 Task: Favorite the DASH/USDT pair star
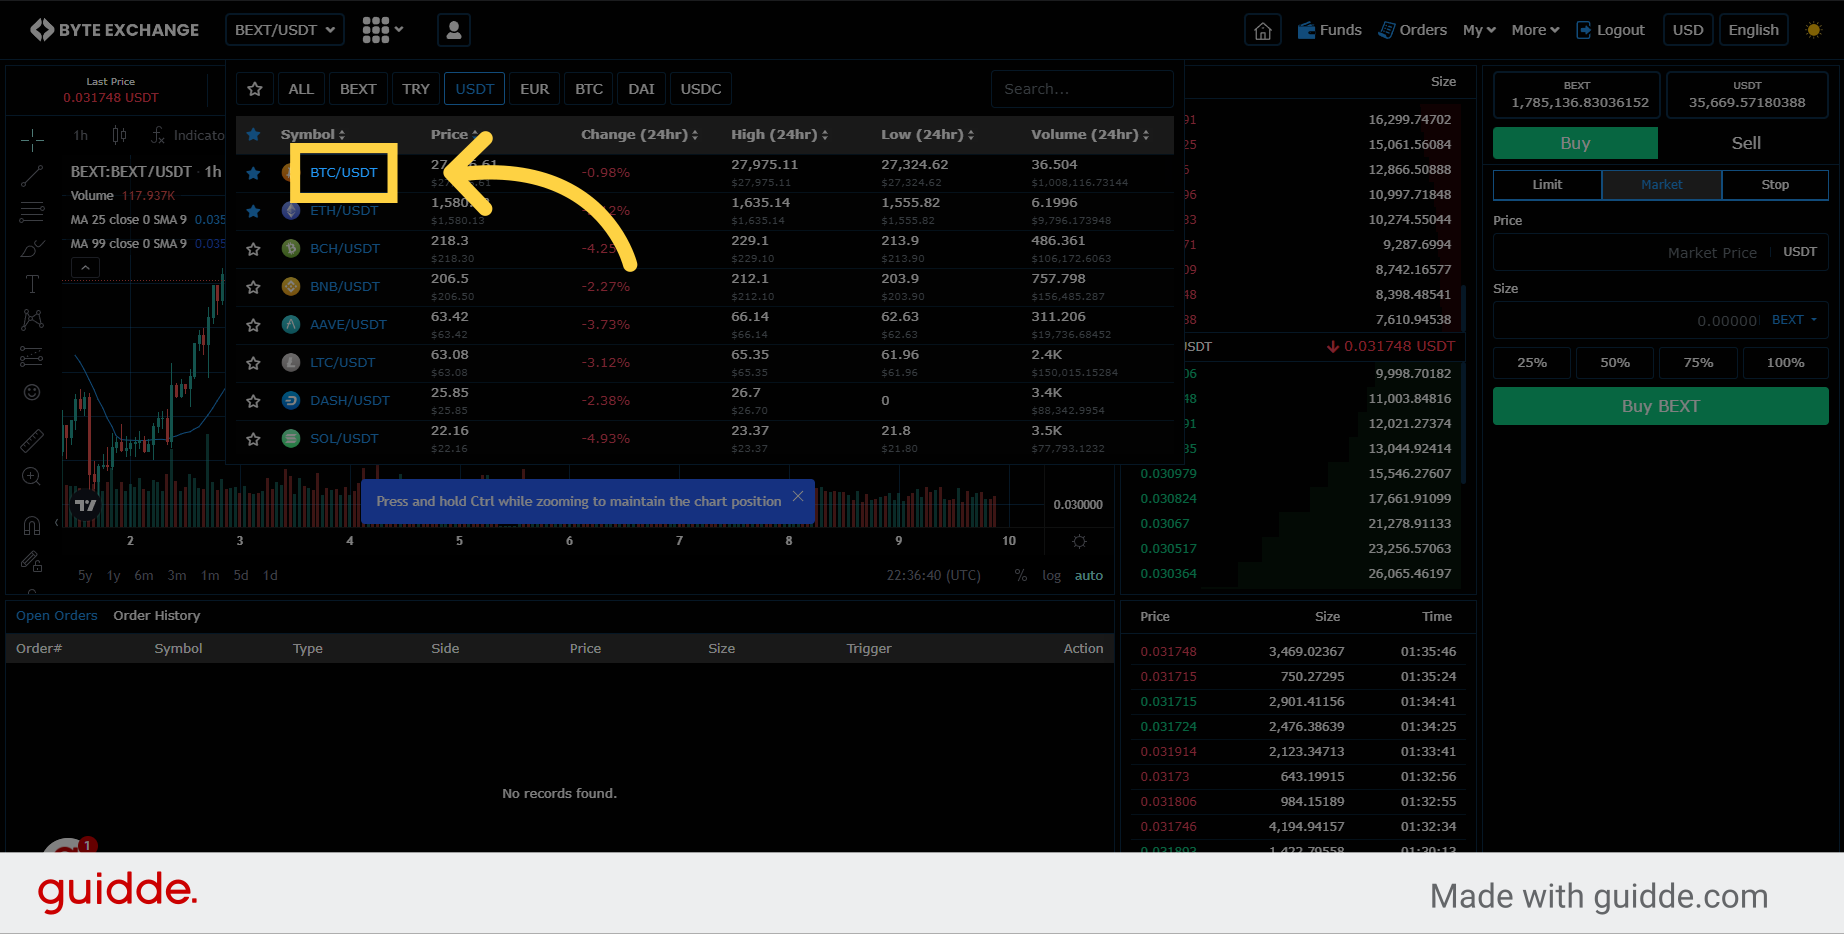[x=254, y=401]
